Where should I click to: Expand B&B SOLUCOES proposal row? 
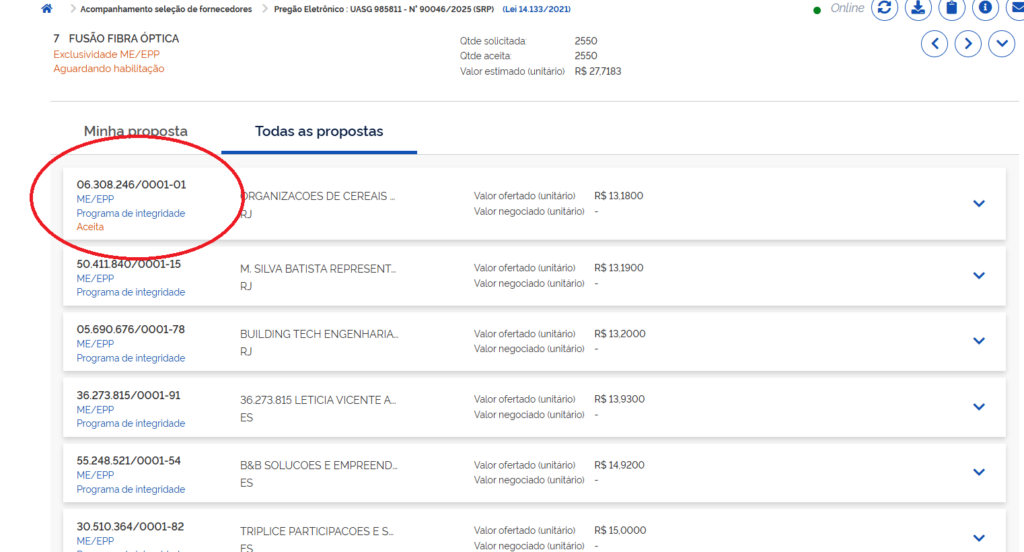[x=978, y=472]
